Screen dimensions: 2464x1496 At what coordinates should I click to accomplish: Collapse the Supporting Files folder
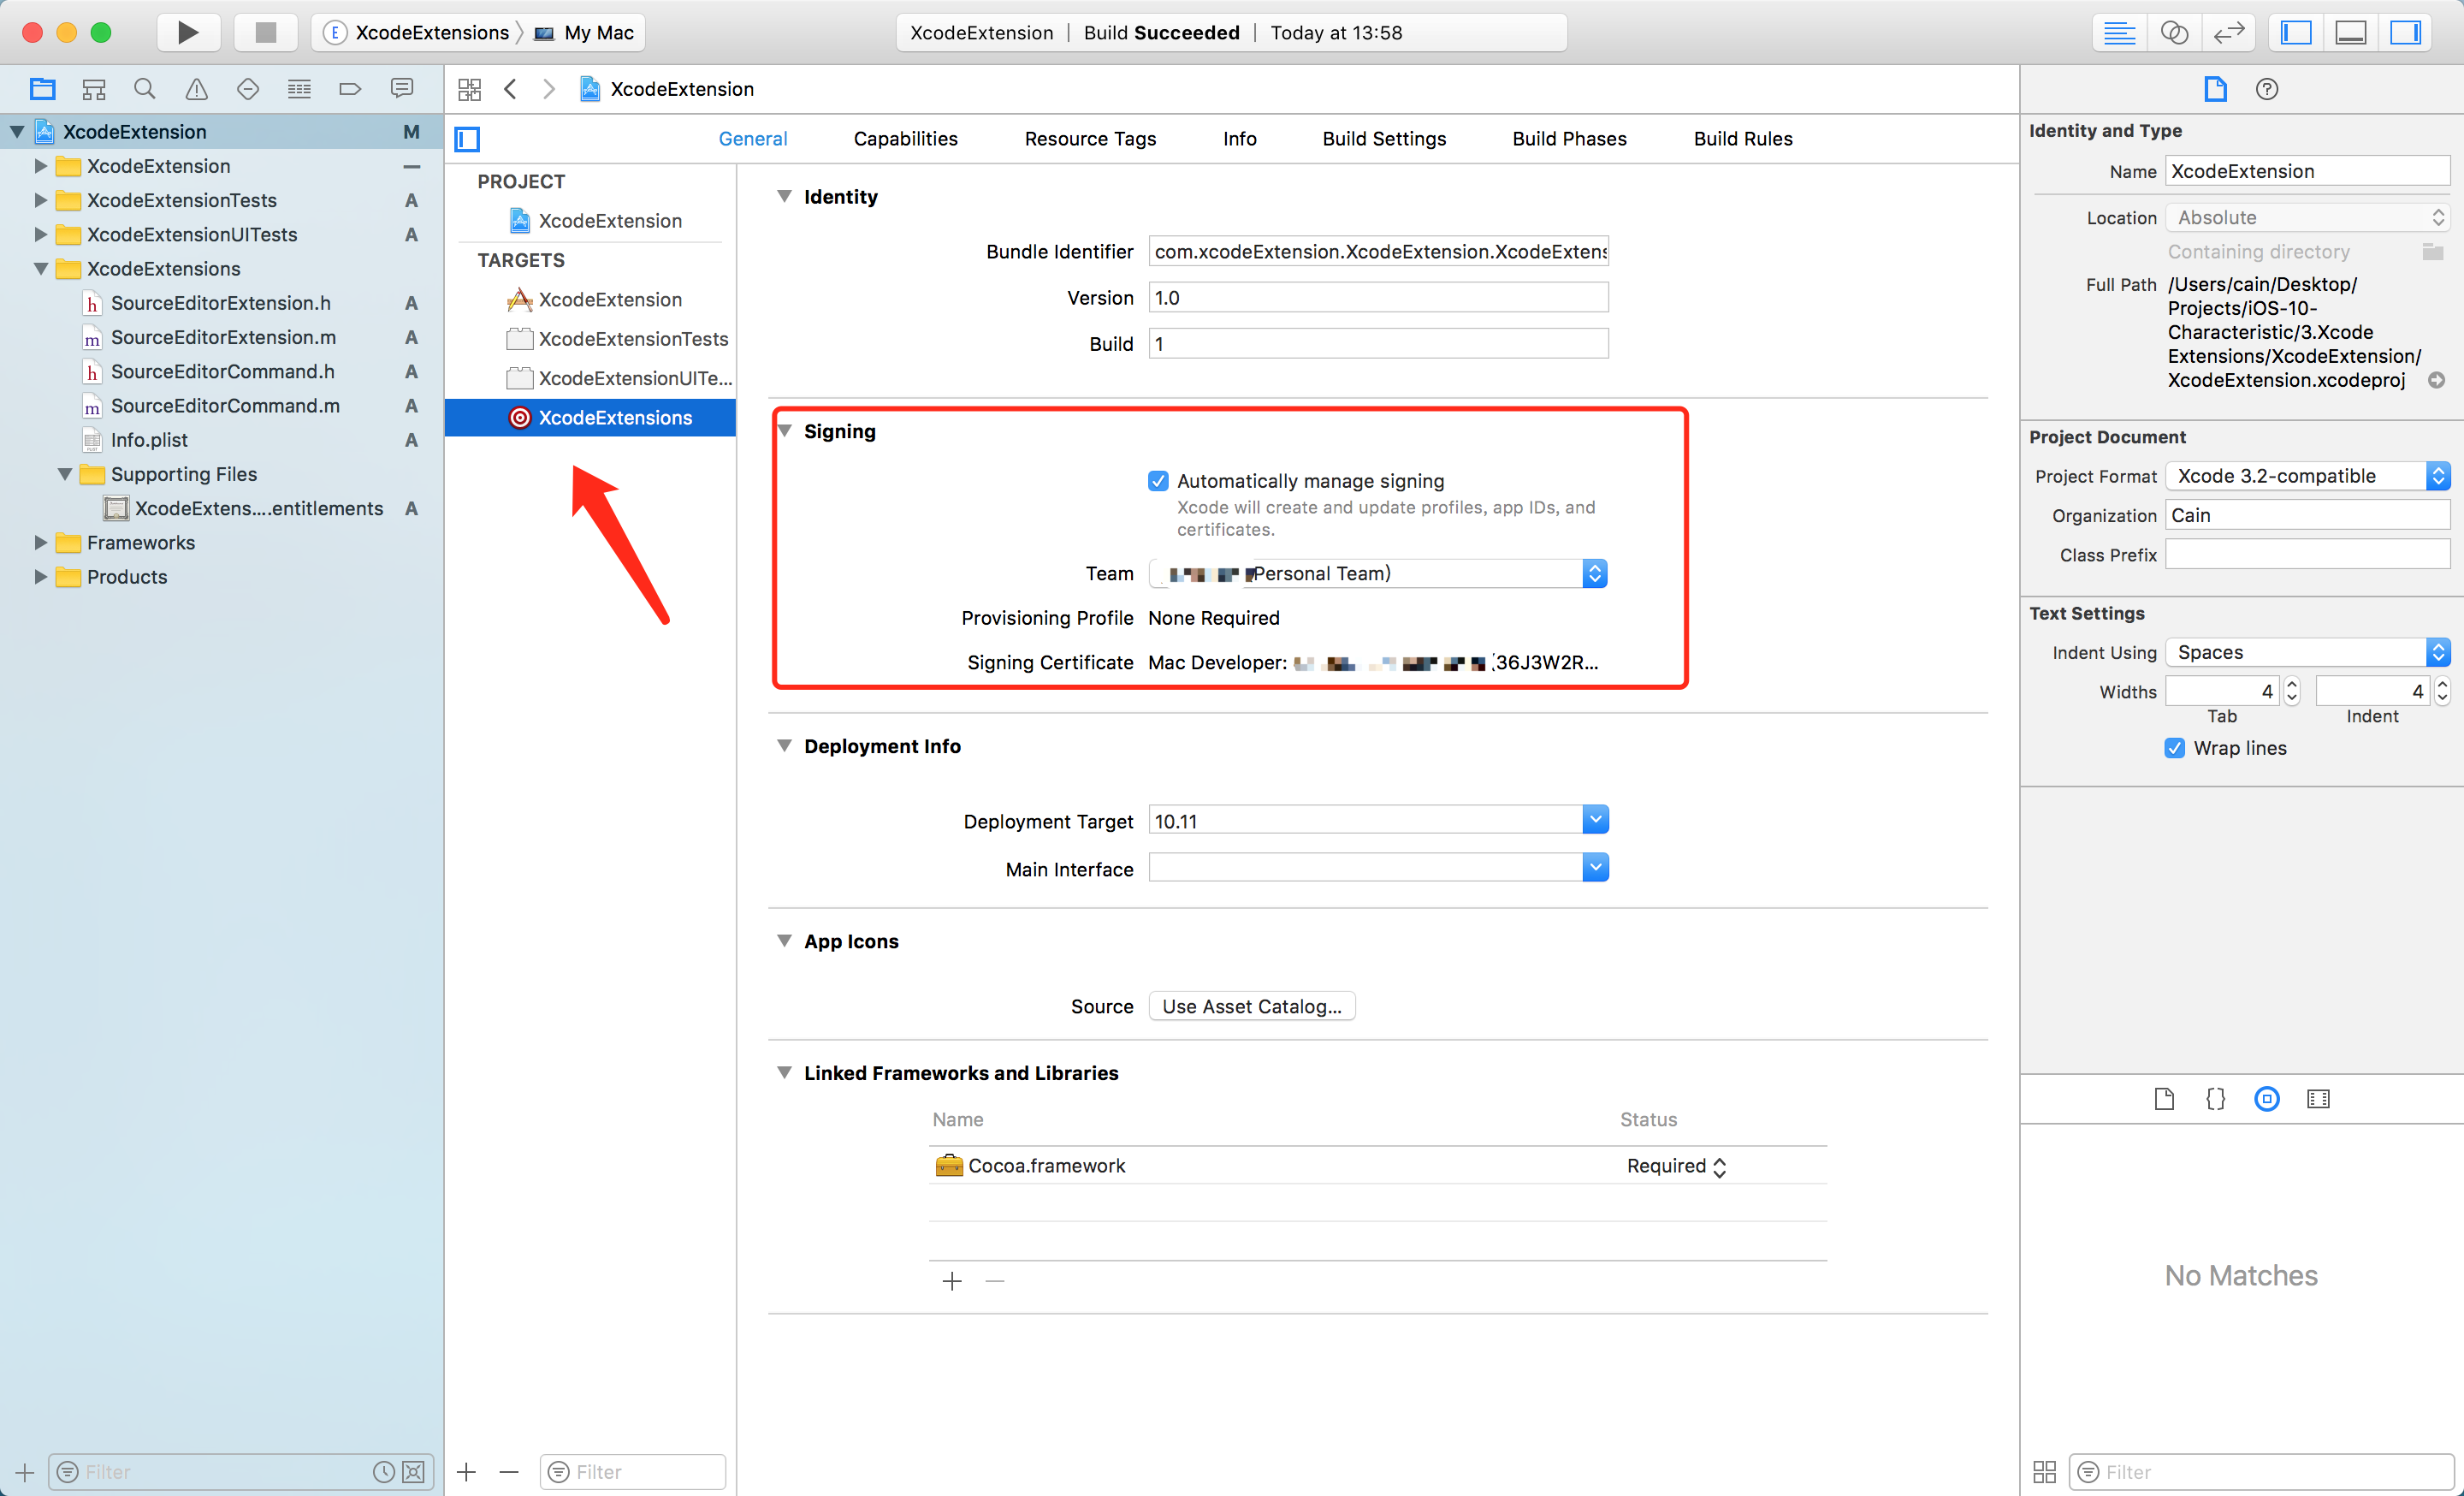point(65,474)
